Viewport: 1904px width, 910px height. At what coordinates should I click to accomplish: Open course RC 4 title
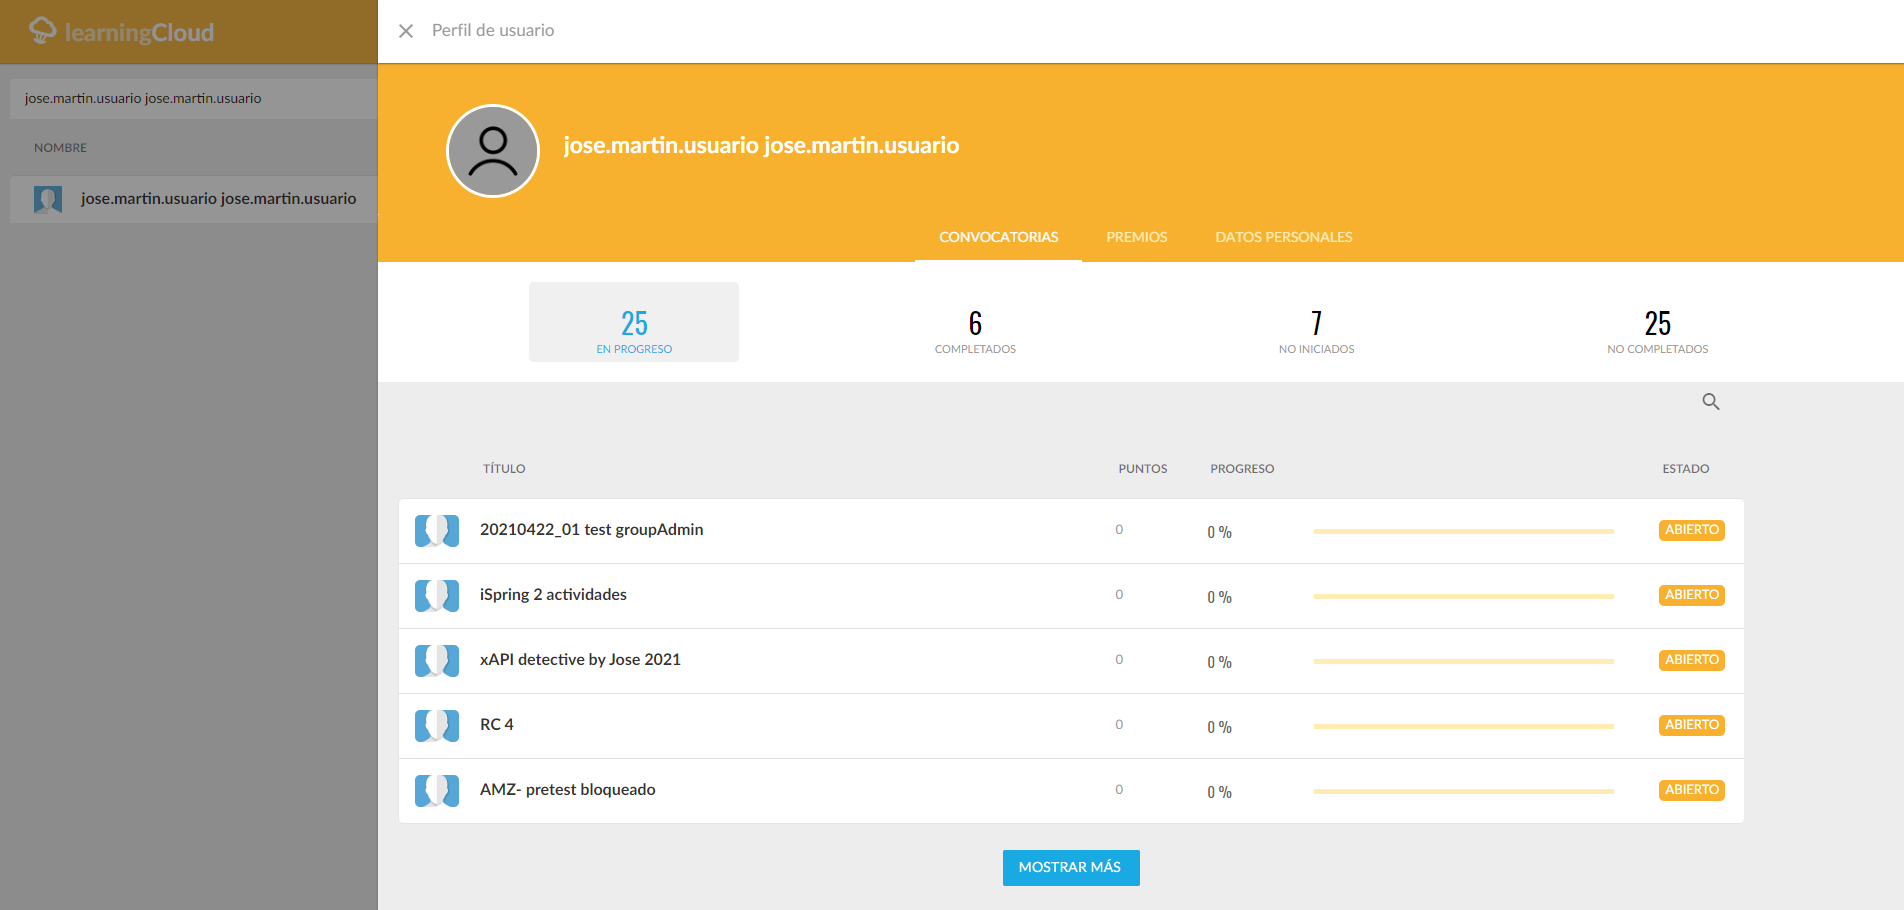[x=496, y=725]
